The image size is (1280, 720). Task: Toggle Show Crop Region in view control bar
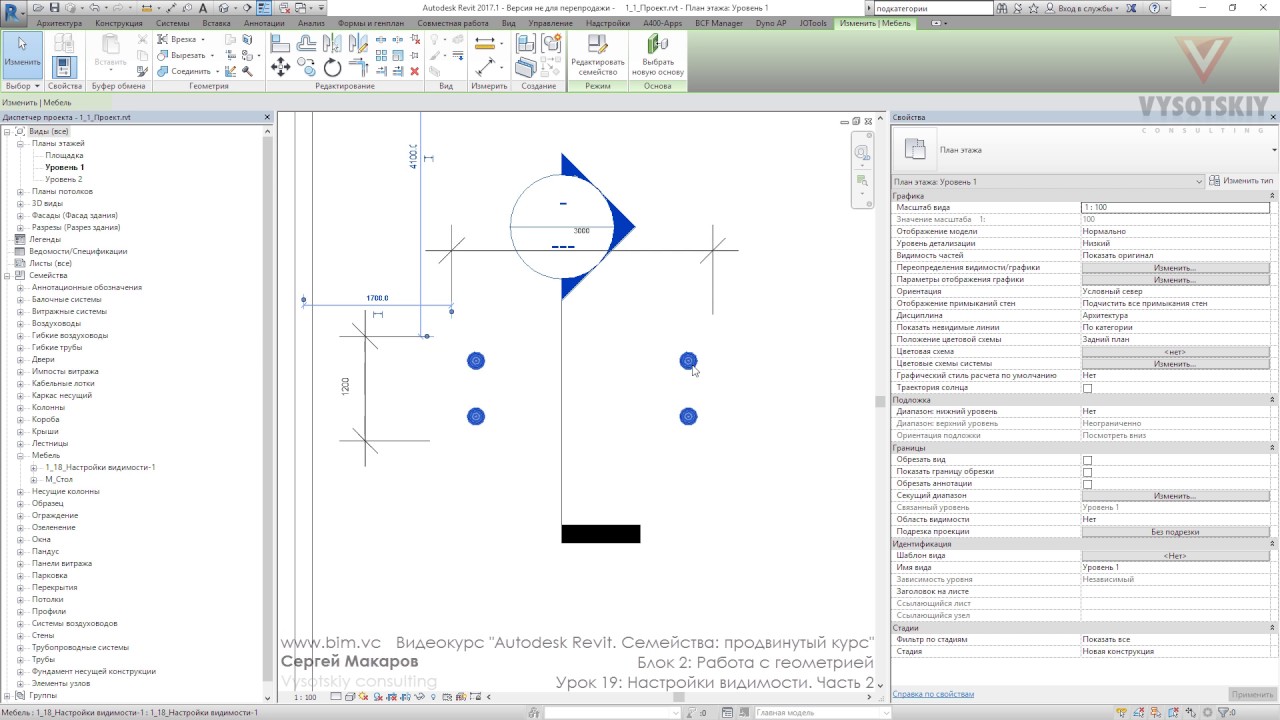(406, 697)
